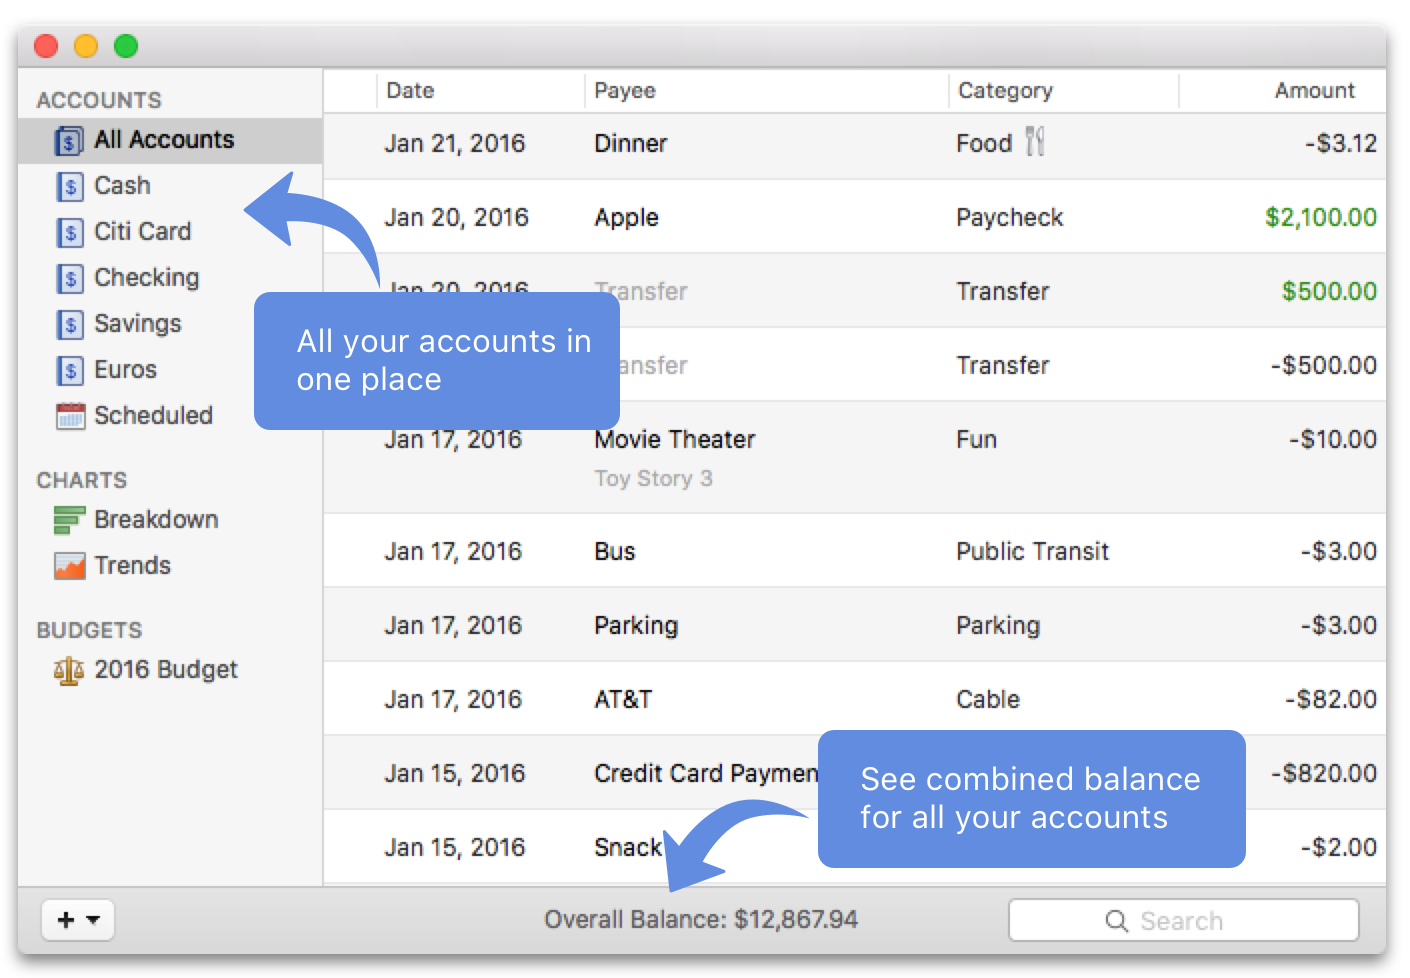Click the yellow minimize window button
This screenshot has height=978, width=1410.
(86, 46)
